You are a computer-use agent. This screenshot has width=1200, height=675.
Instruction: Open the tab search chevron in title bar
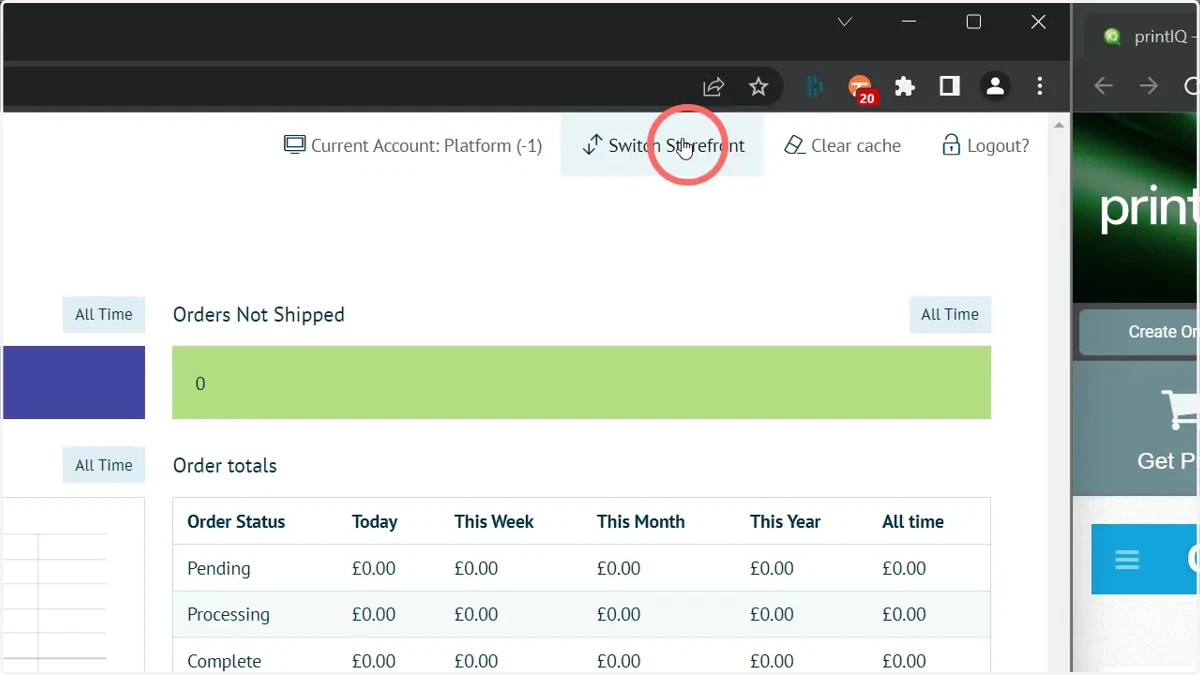click(845, 22)
